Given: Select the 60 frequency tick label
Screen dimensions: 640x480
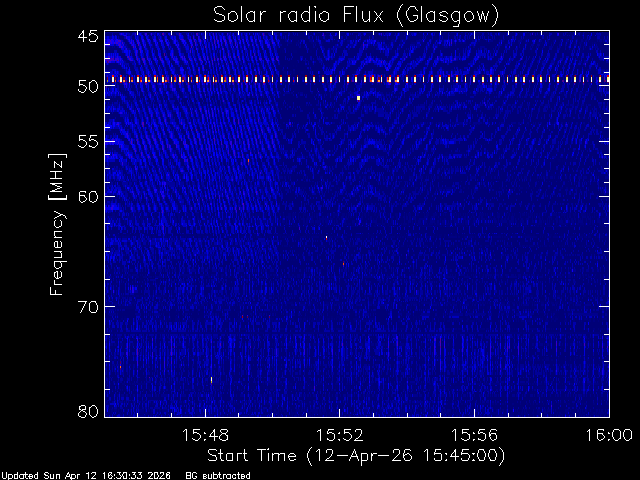Looking at the screenshot, I should pos(88,196).
